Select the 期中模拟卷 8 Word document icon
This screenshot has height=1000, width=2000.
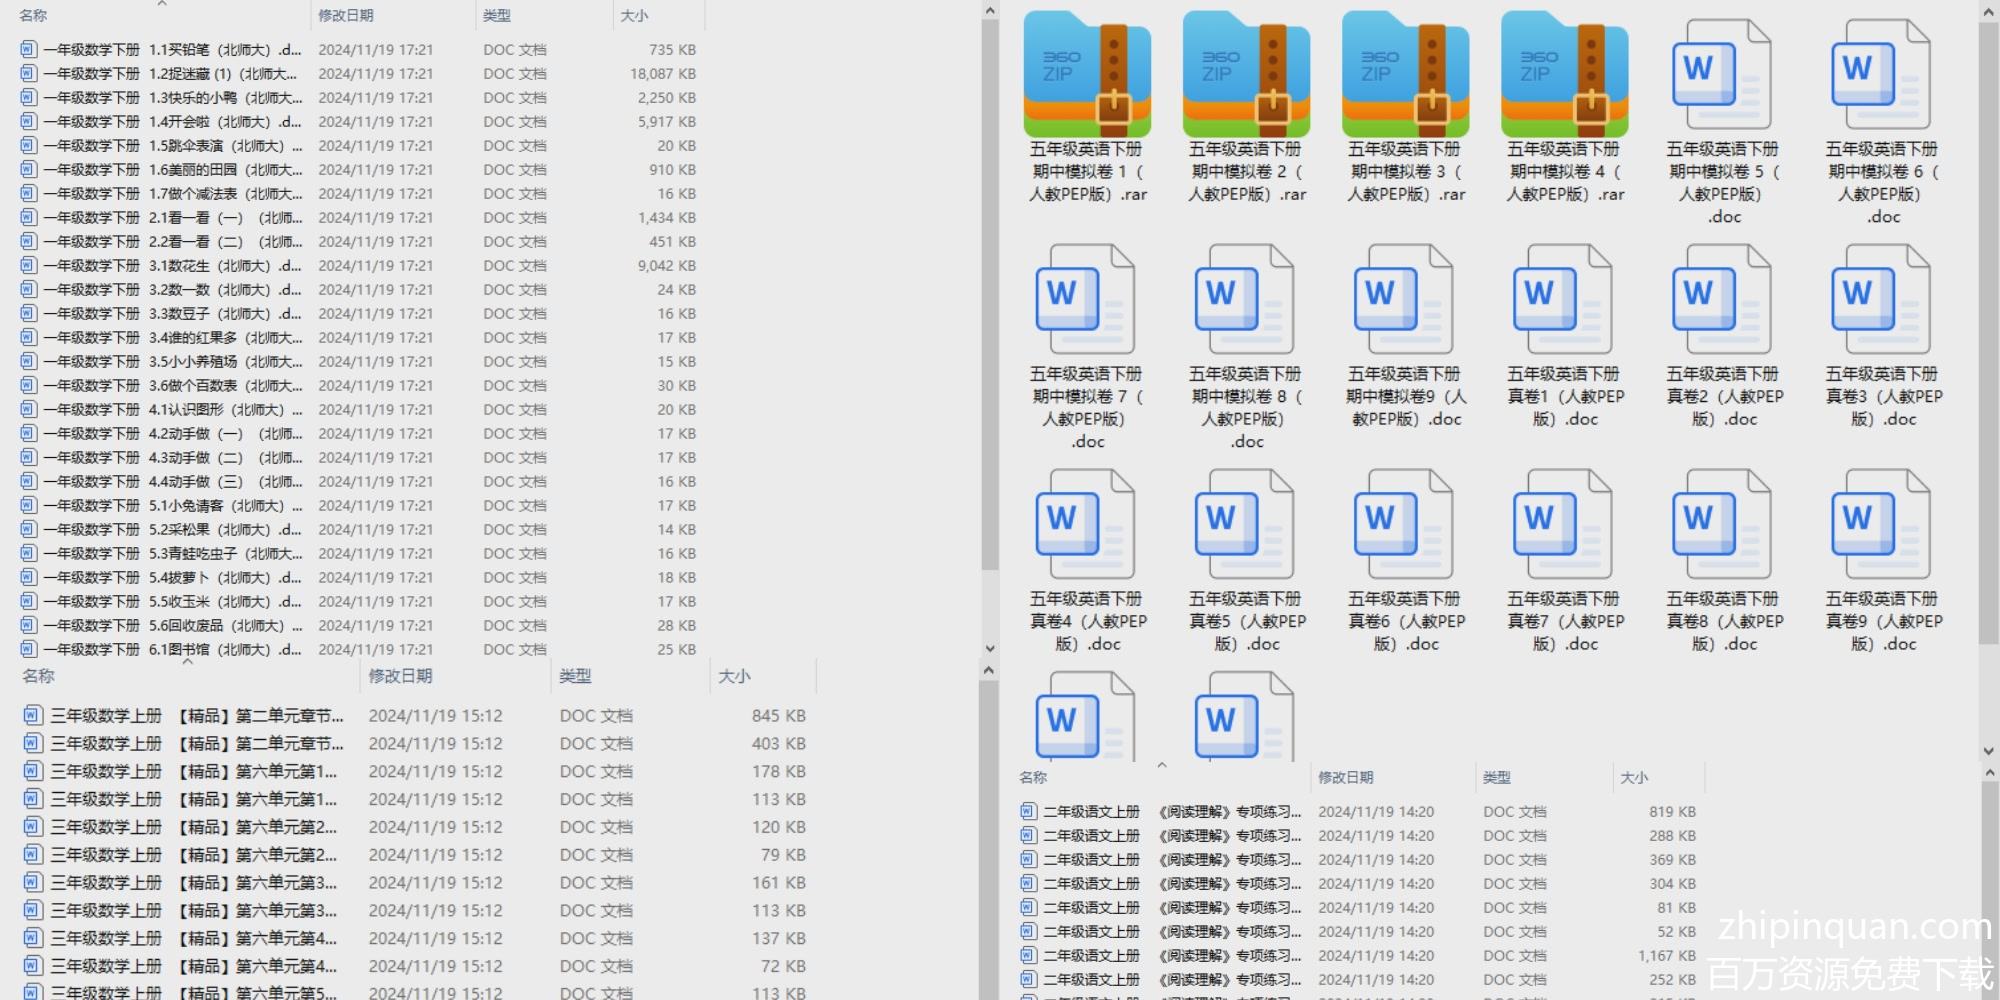1245,300
